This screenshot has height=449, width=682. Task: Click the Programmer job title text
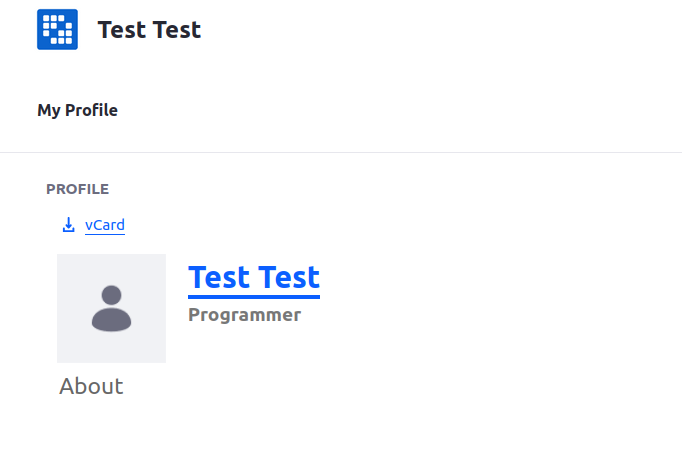[x=244, y=315]
